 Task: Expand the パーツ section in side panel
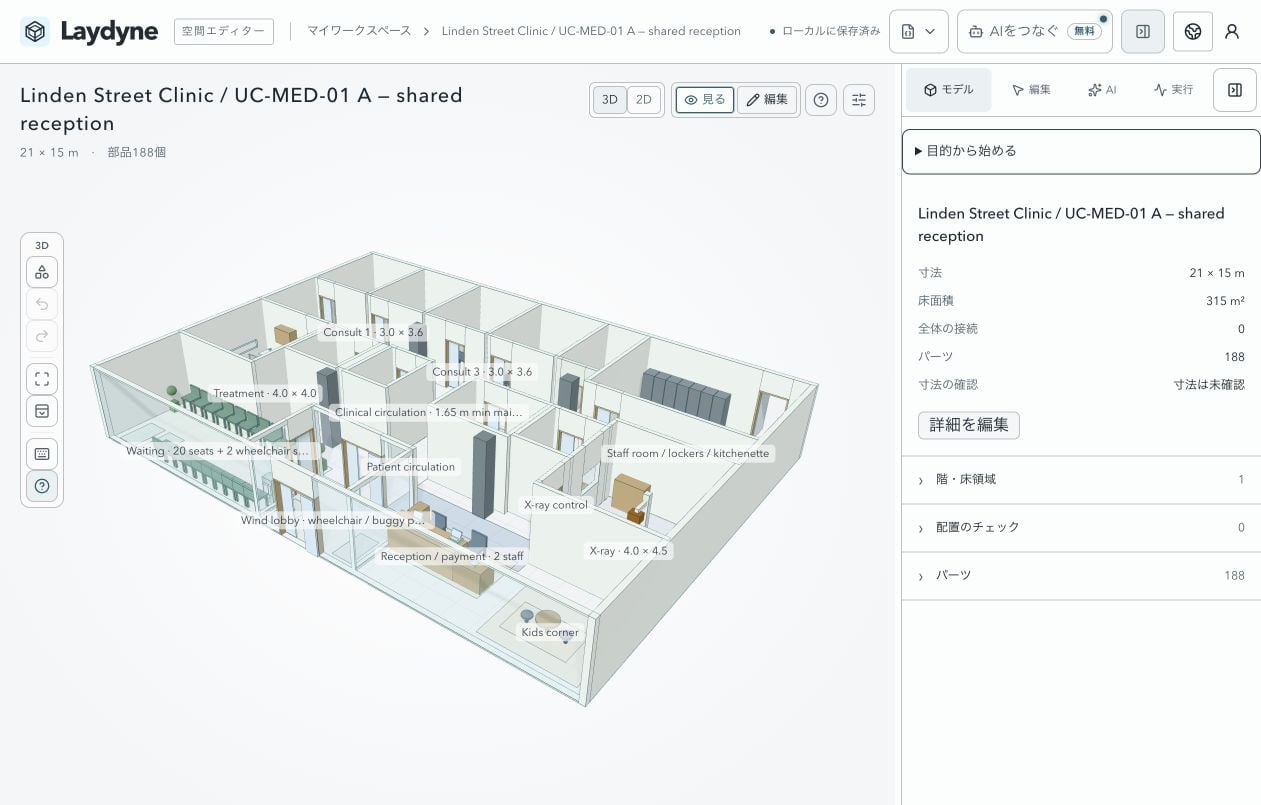click(x=1081, y=576)
